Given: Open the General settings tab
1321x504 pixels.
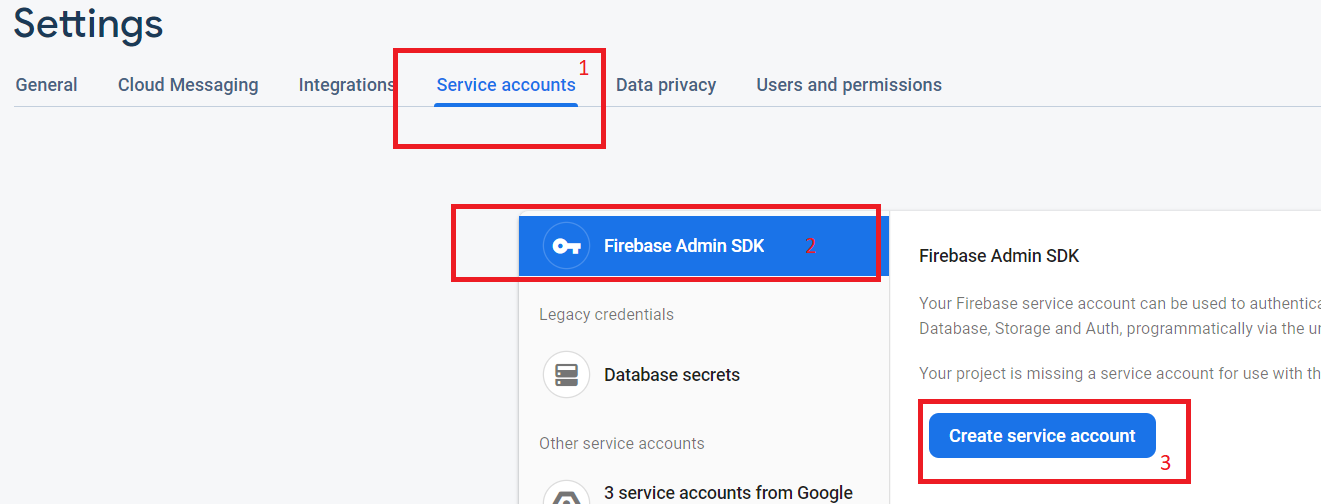Looking at the screenshot, I should (x=46, y=85).
